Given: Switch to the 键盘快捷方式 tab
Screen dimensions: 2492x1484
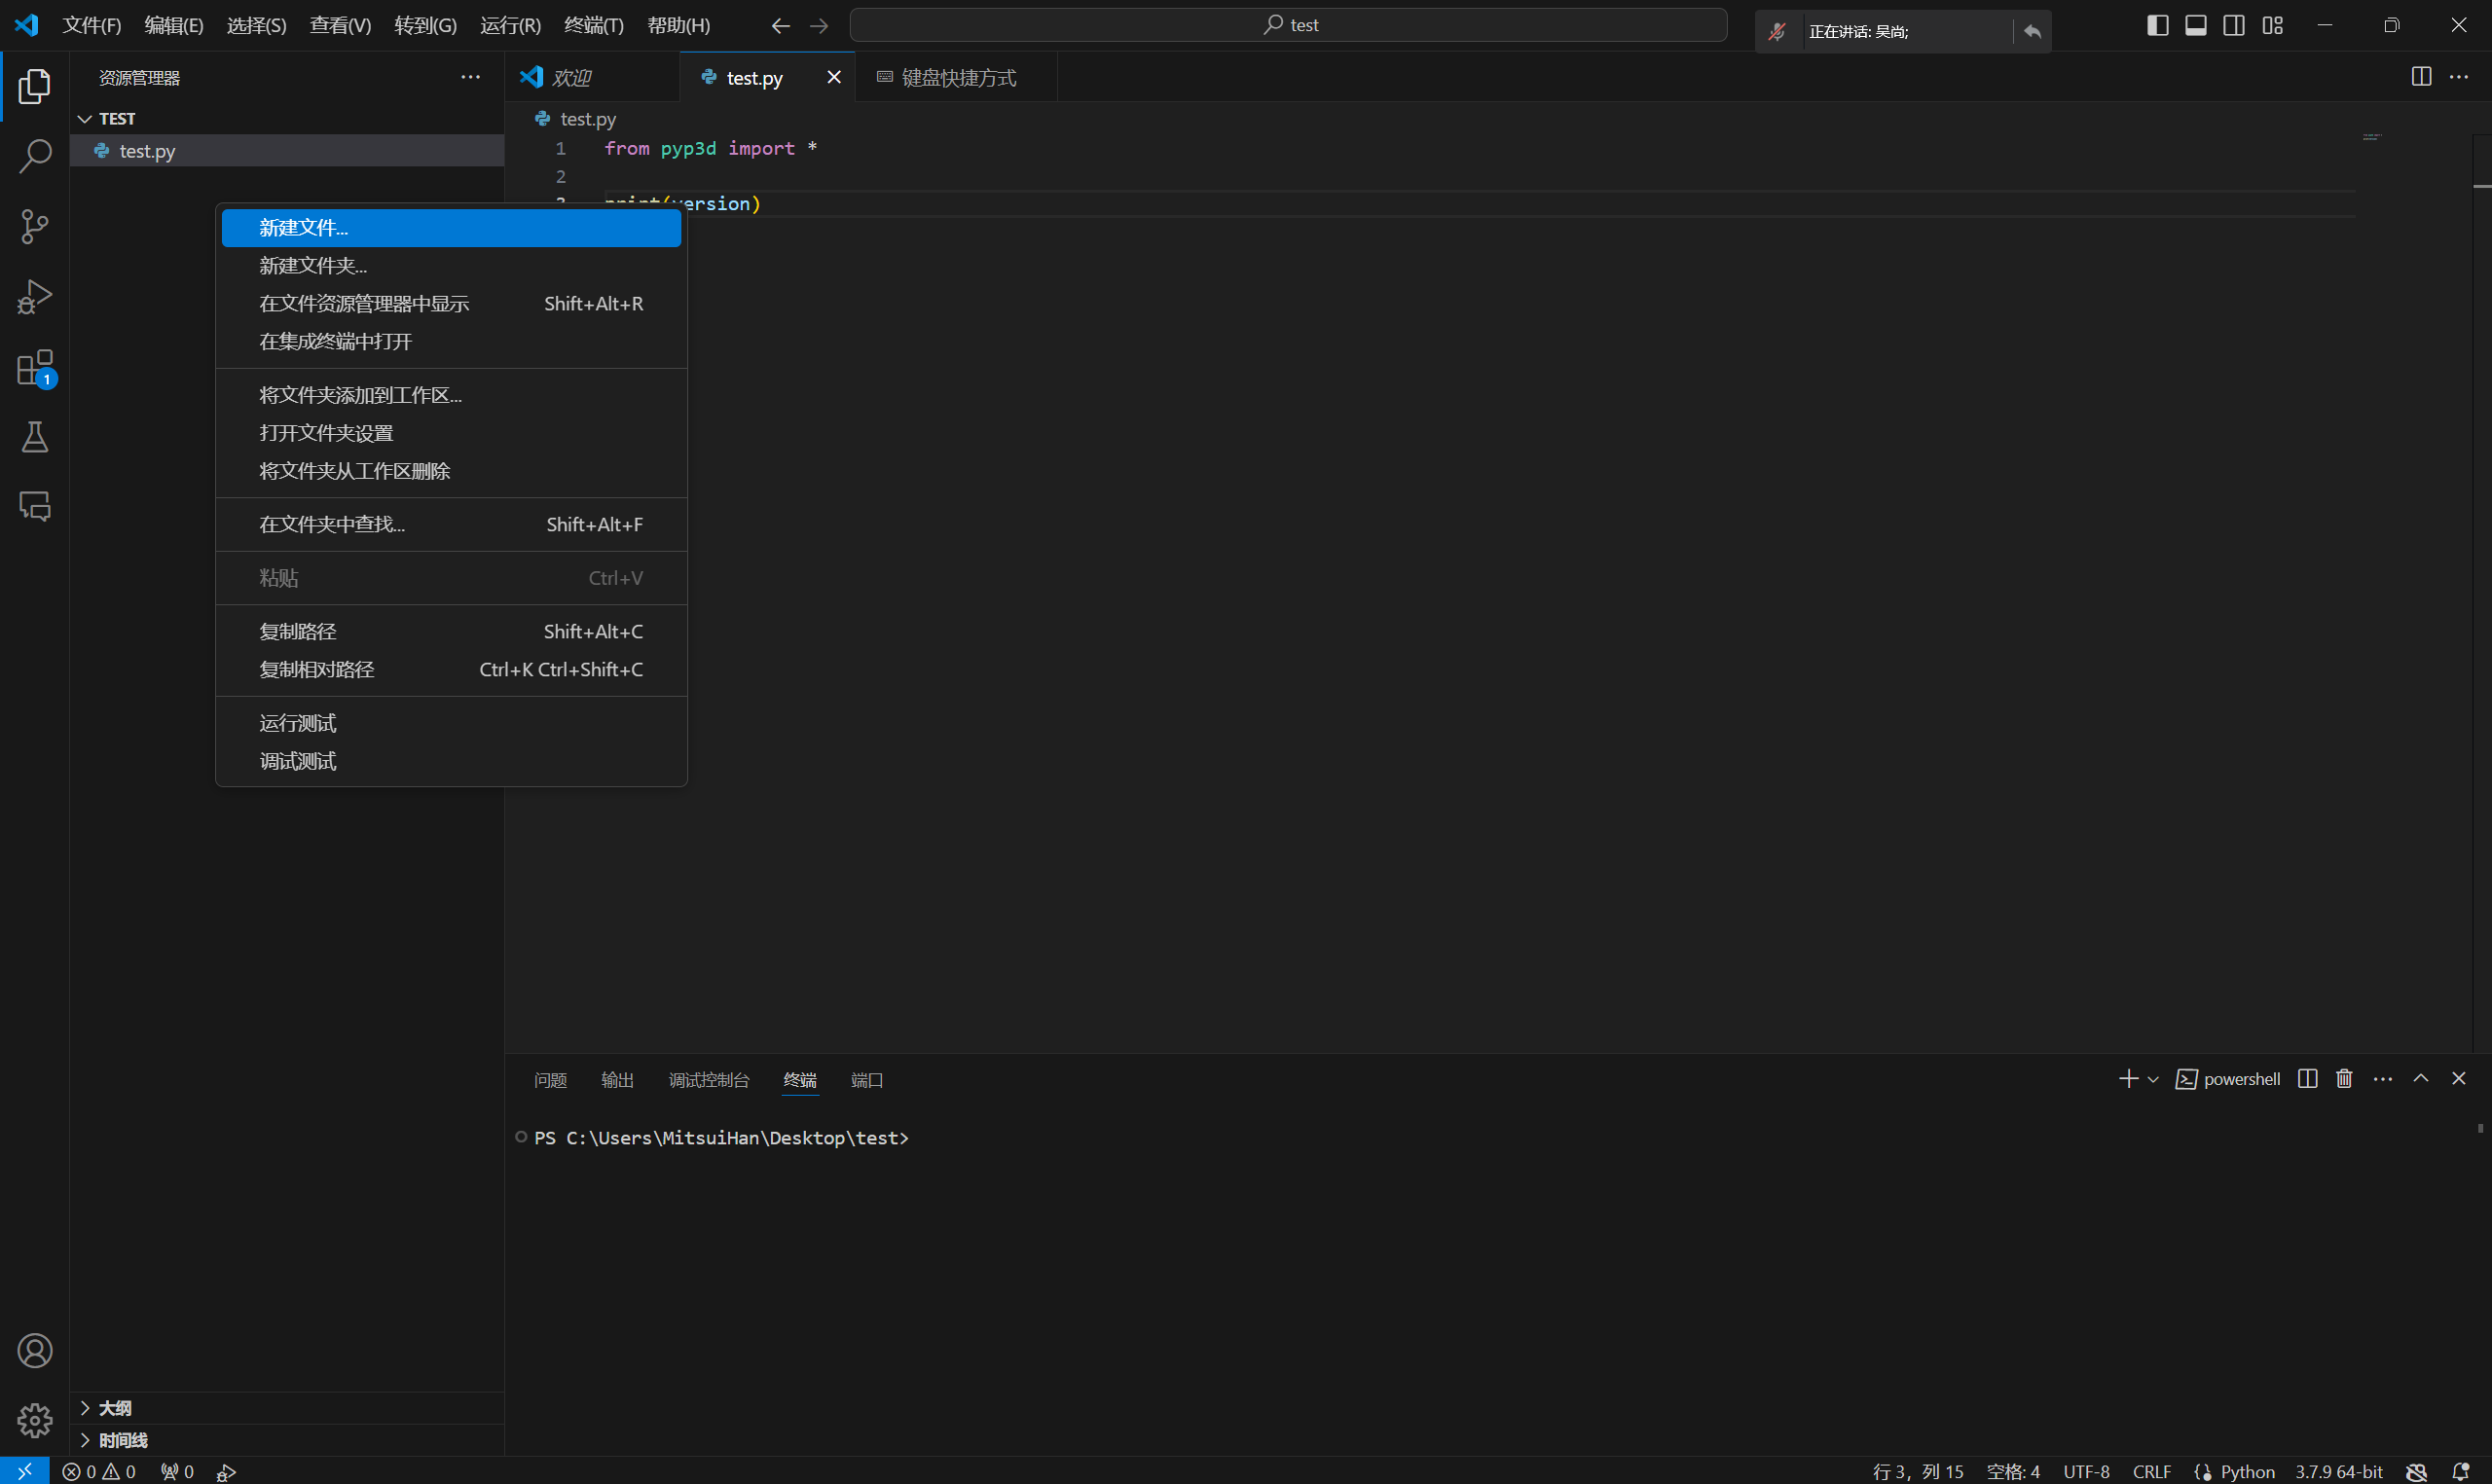Looking at the screenshot, I should [957, 78].
